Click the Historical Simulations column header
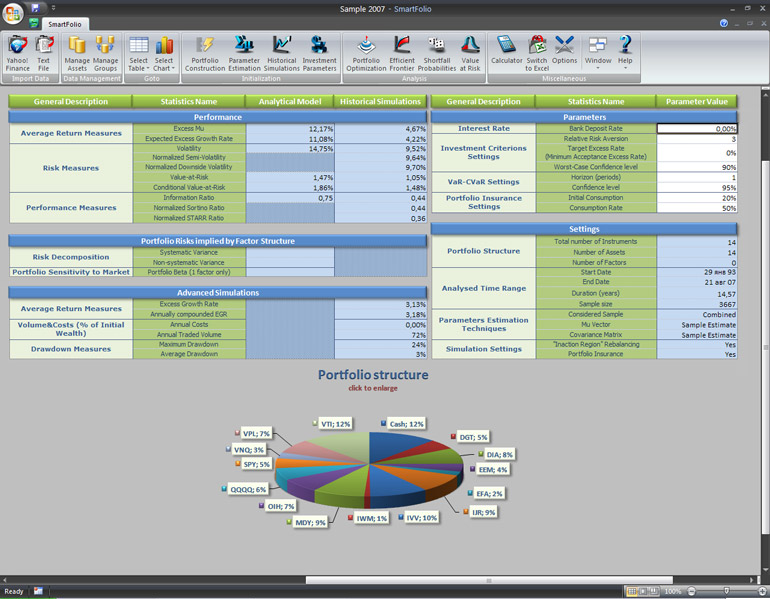The height and width of the screenshot is (599, 771). pyautogui.click(x=380, y=101)
